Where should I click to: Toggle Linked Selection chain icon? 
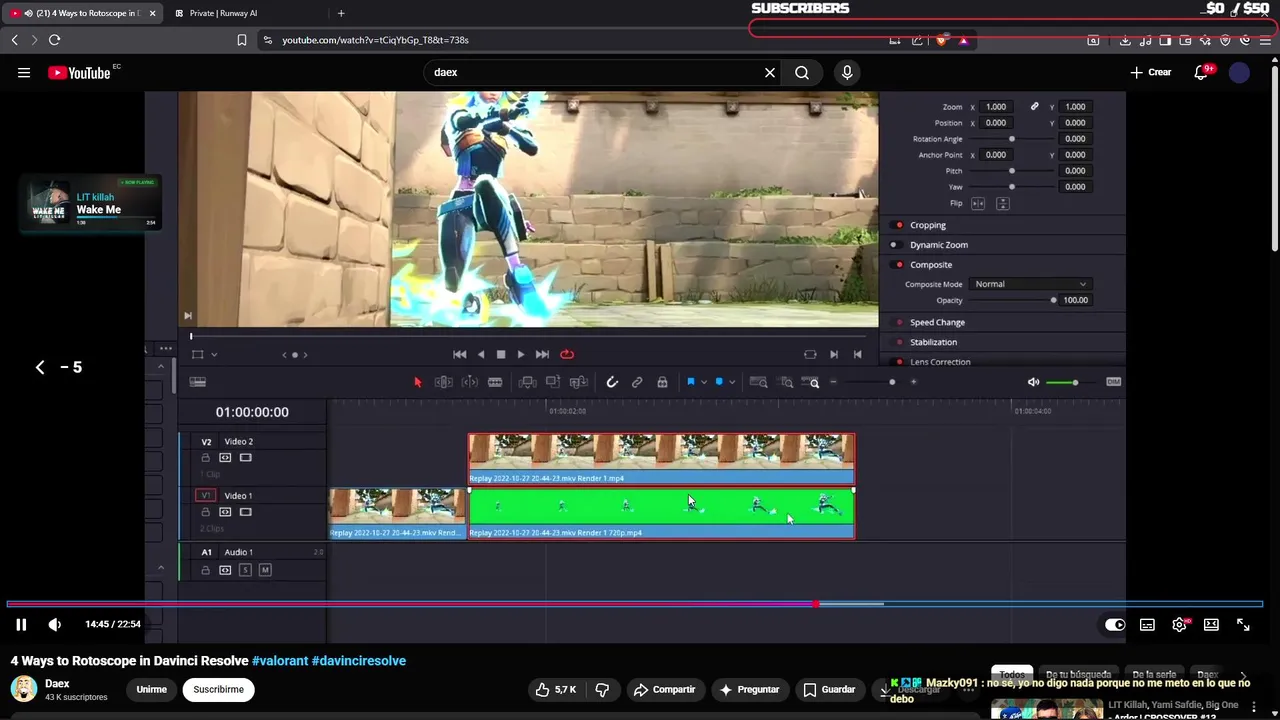tap(637, 382)
